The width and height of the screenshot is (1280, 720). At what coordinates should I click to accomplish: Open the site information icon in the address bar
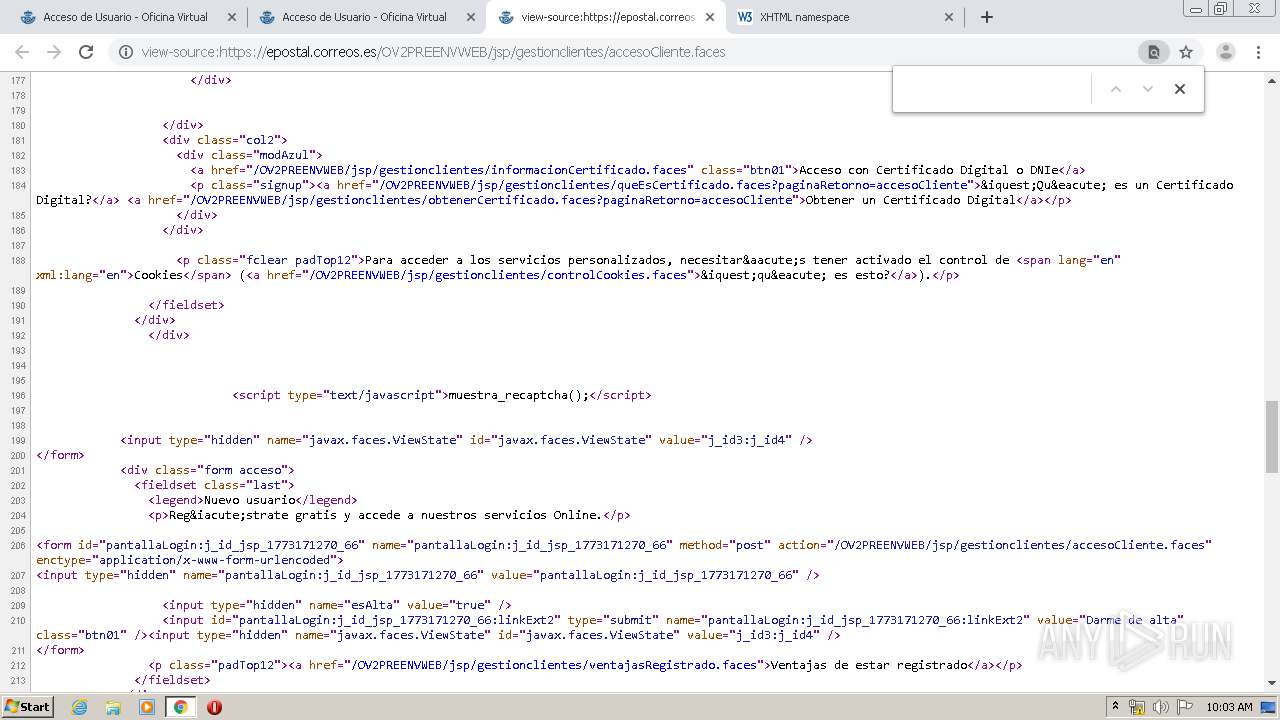pyautogui.click(x=126, y=52)
